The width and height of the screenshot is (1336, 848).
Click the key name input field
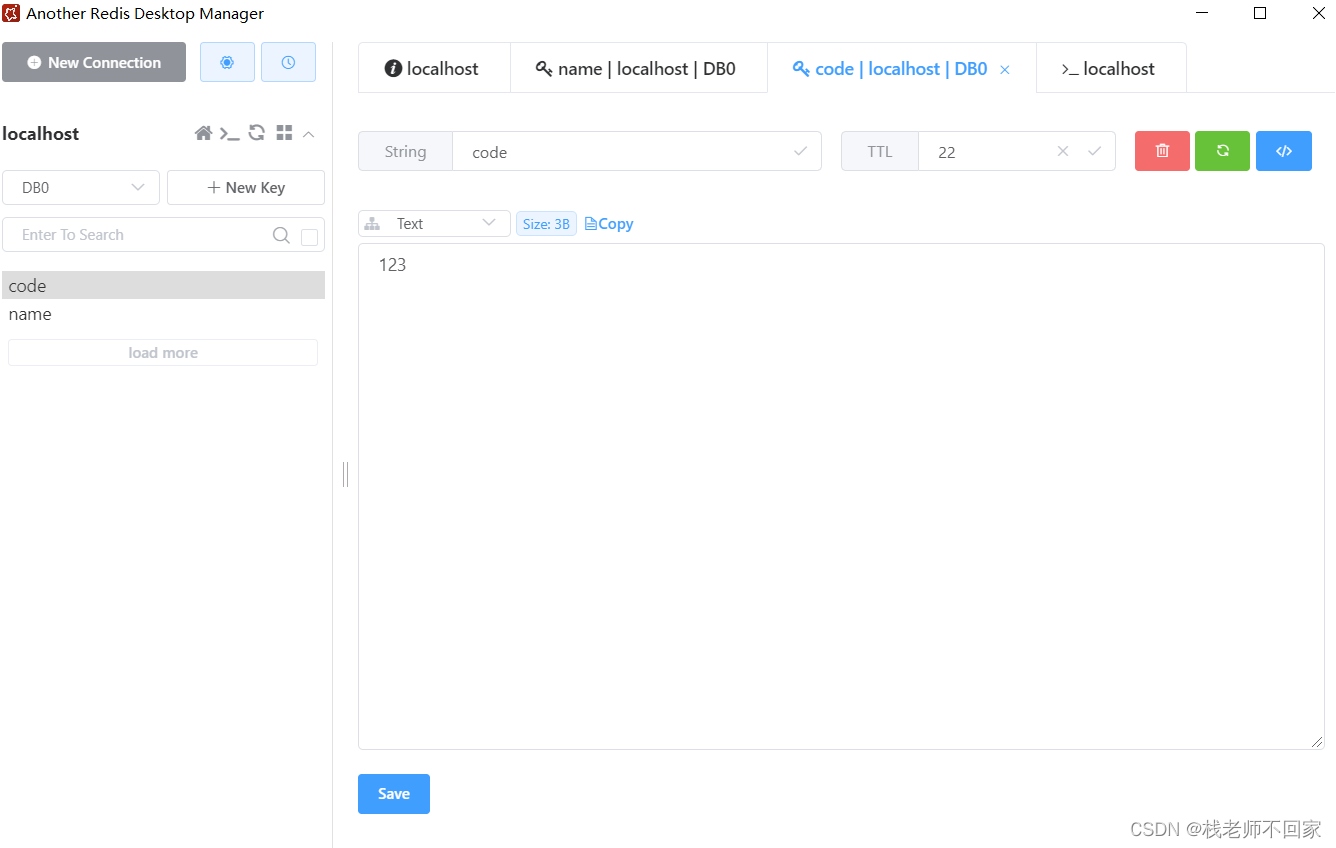point(637,151)
